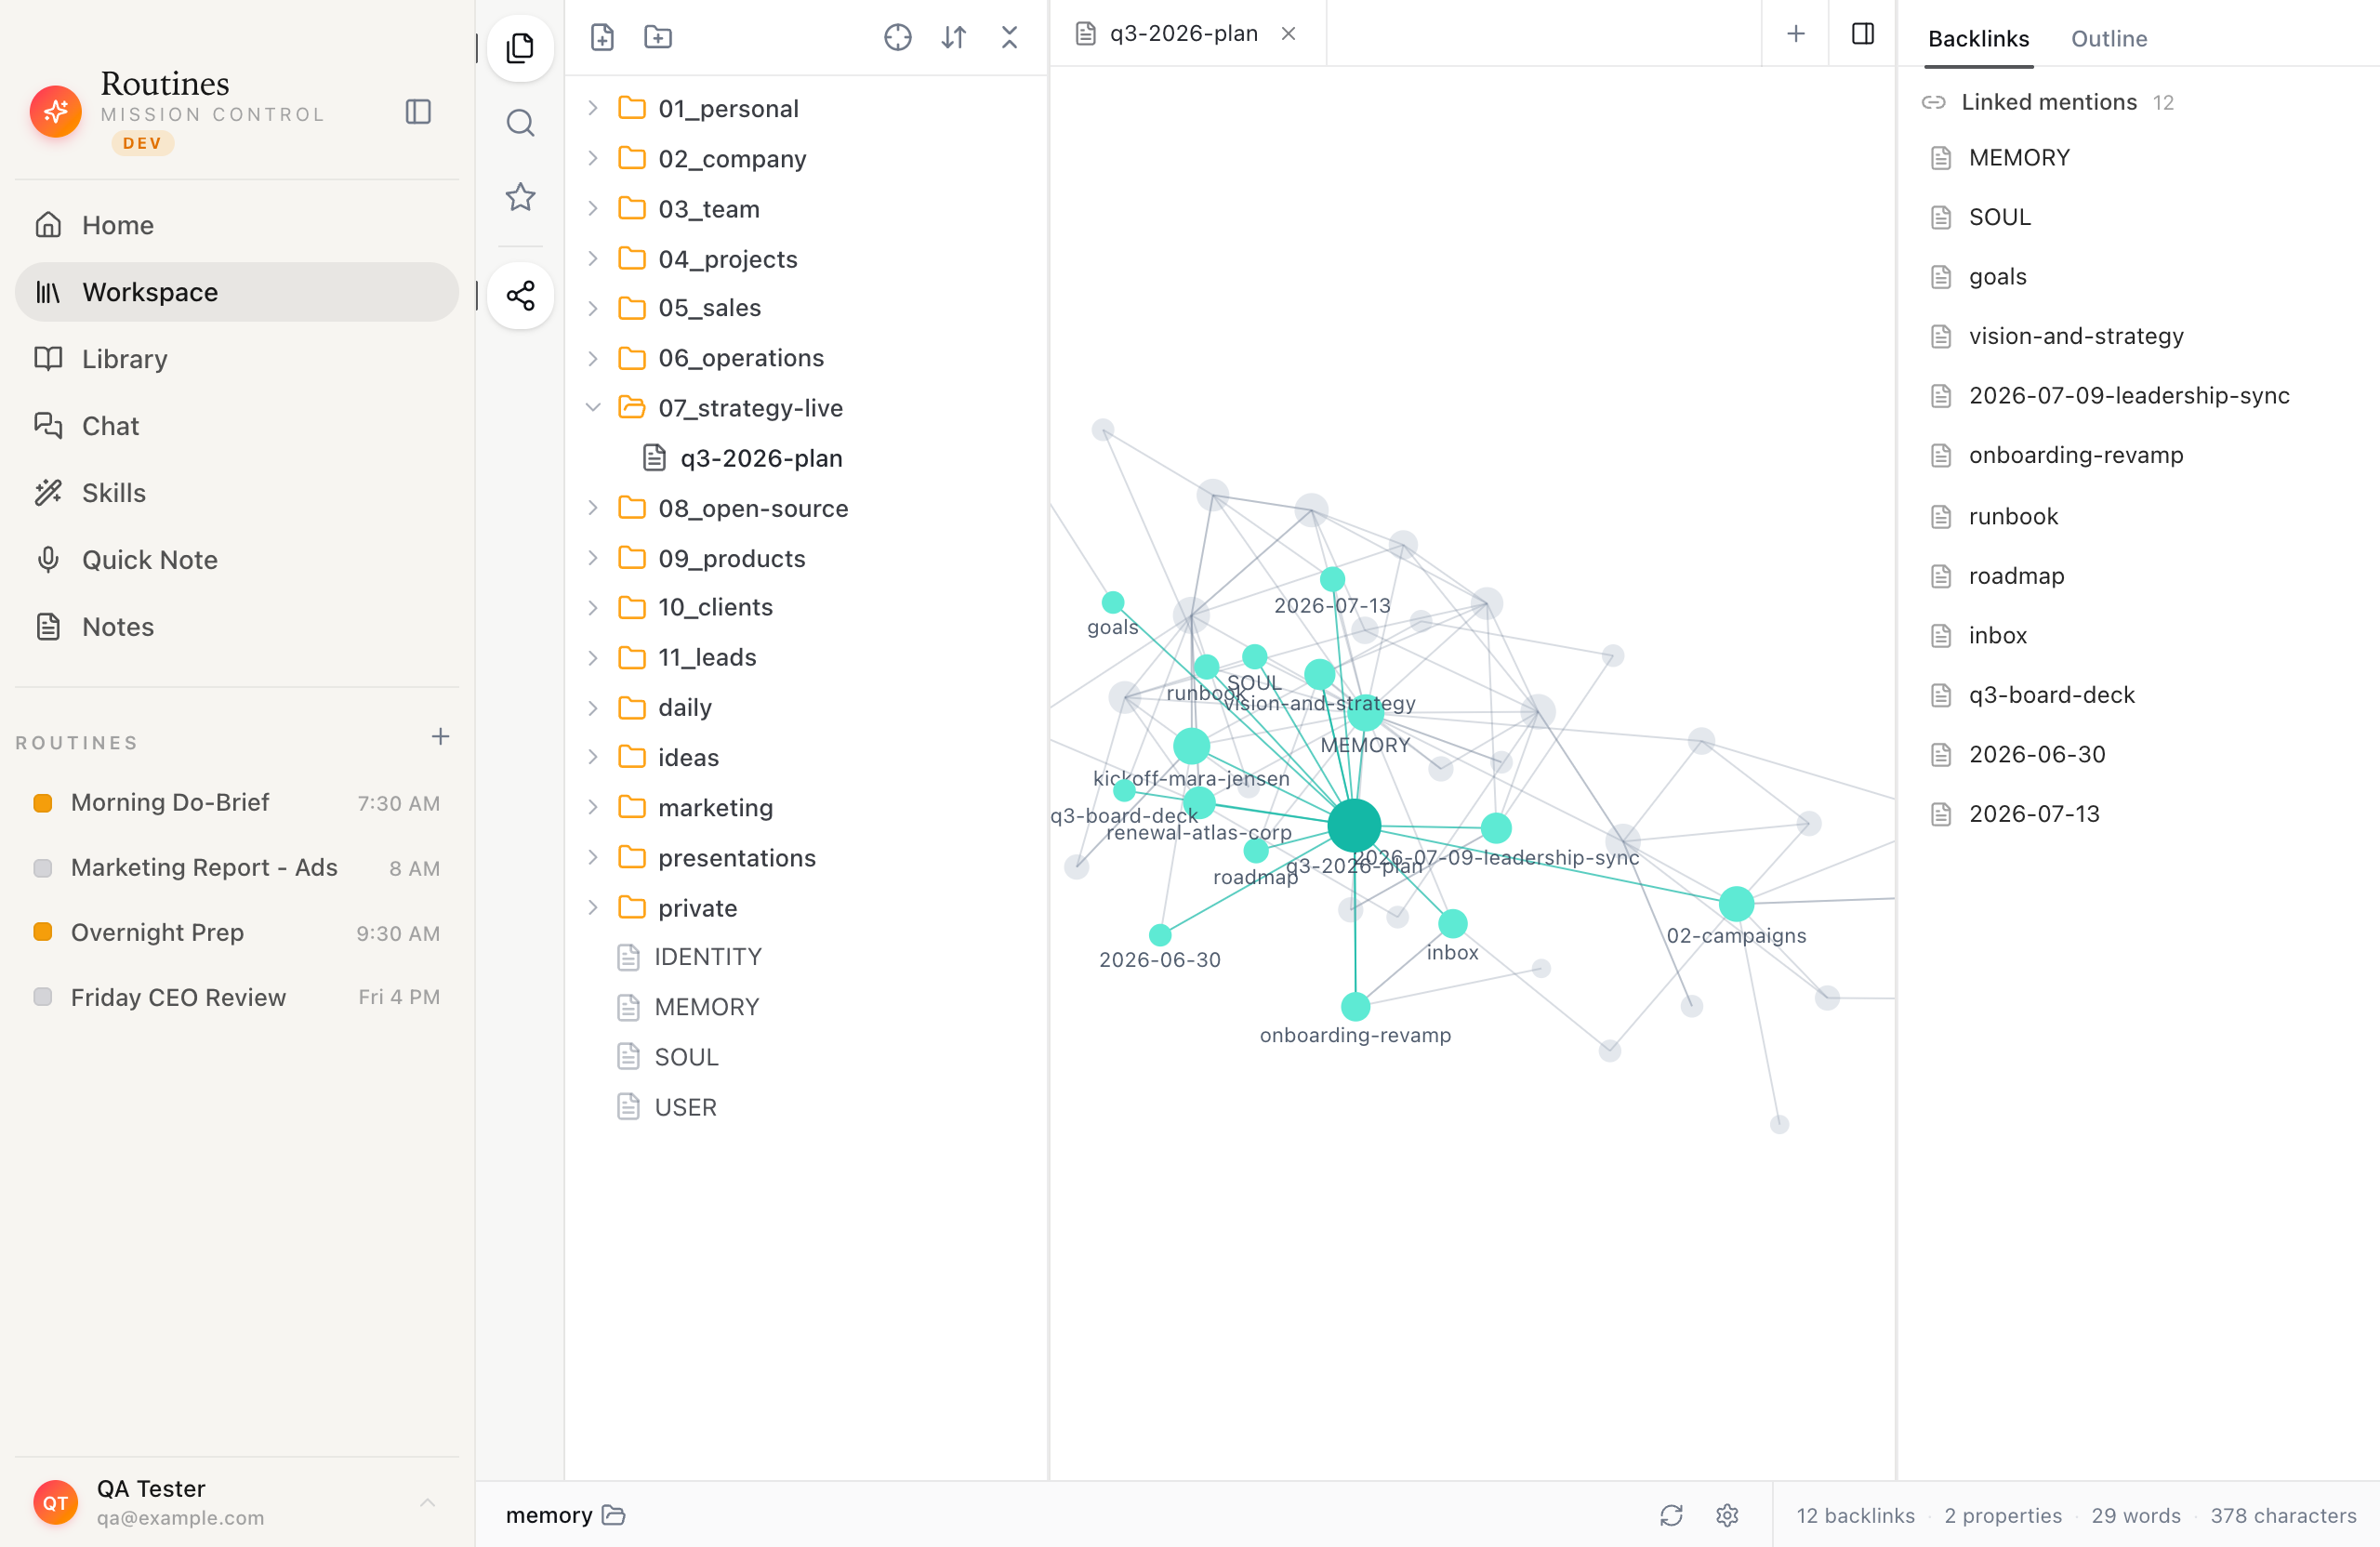Open Overnight Prep routine

pyautogui.click(x=237, y=932)
